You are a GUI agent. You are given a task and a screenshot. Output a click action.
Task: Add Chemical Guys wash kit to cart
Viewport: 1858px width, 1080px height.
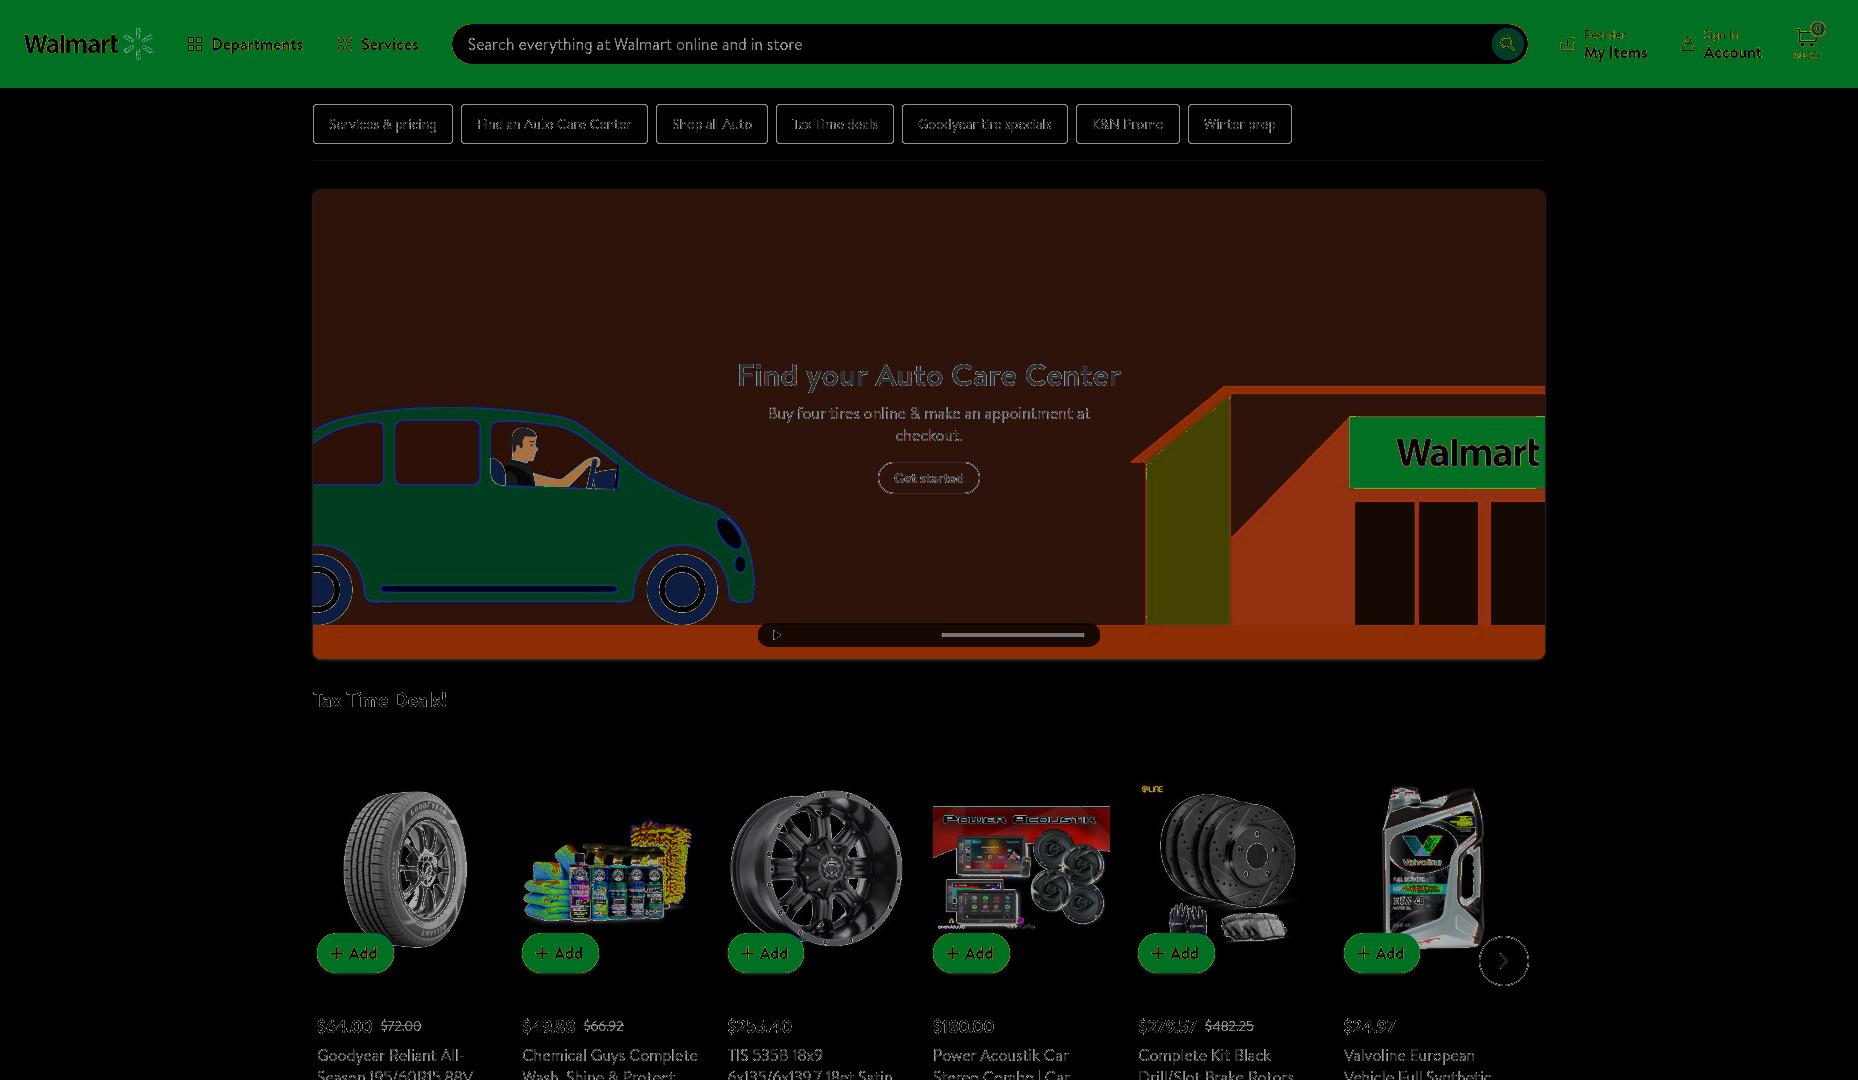pos(560,953)
